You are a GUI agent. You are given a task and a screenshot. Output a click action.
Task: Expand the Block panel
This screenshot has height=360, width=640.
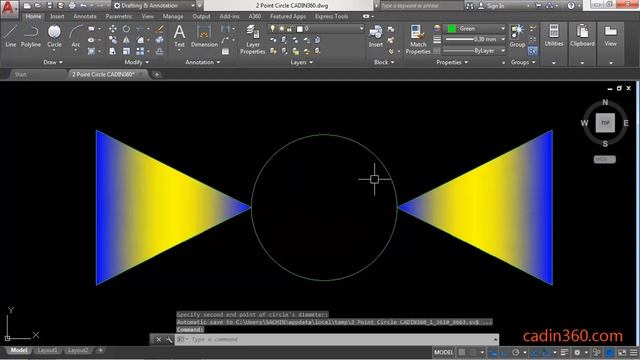[384, 62]
